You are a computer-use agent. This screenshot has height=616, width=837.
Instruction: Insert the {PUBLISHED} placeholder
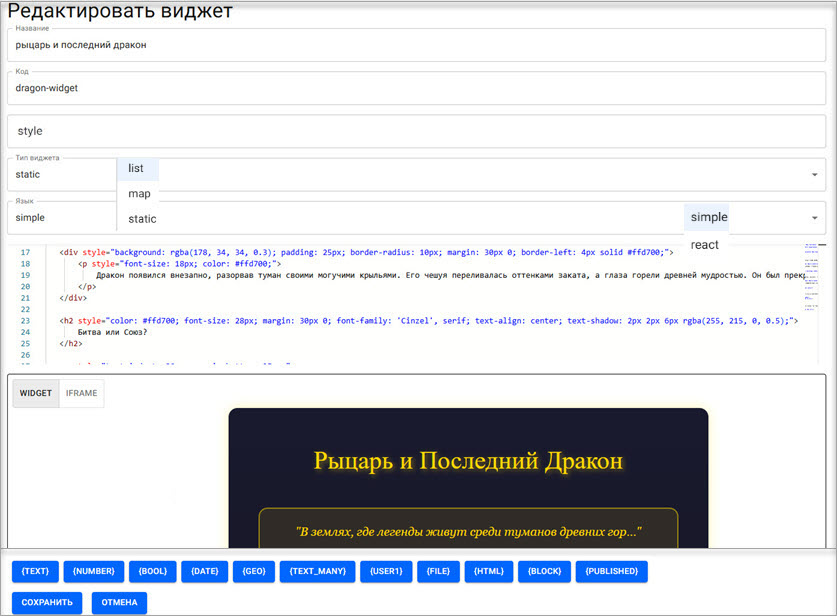(x=612, y=571)
